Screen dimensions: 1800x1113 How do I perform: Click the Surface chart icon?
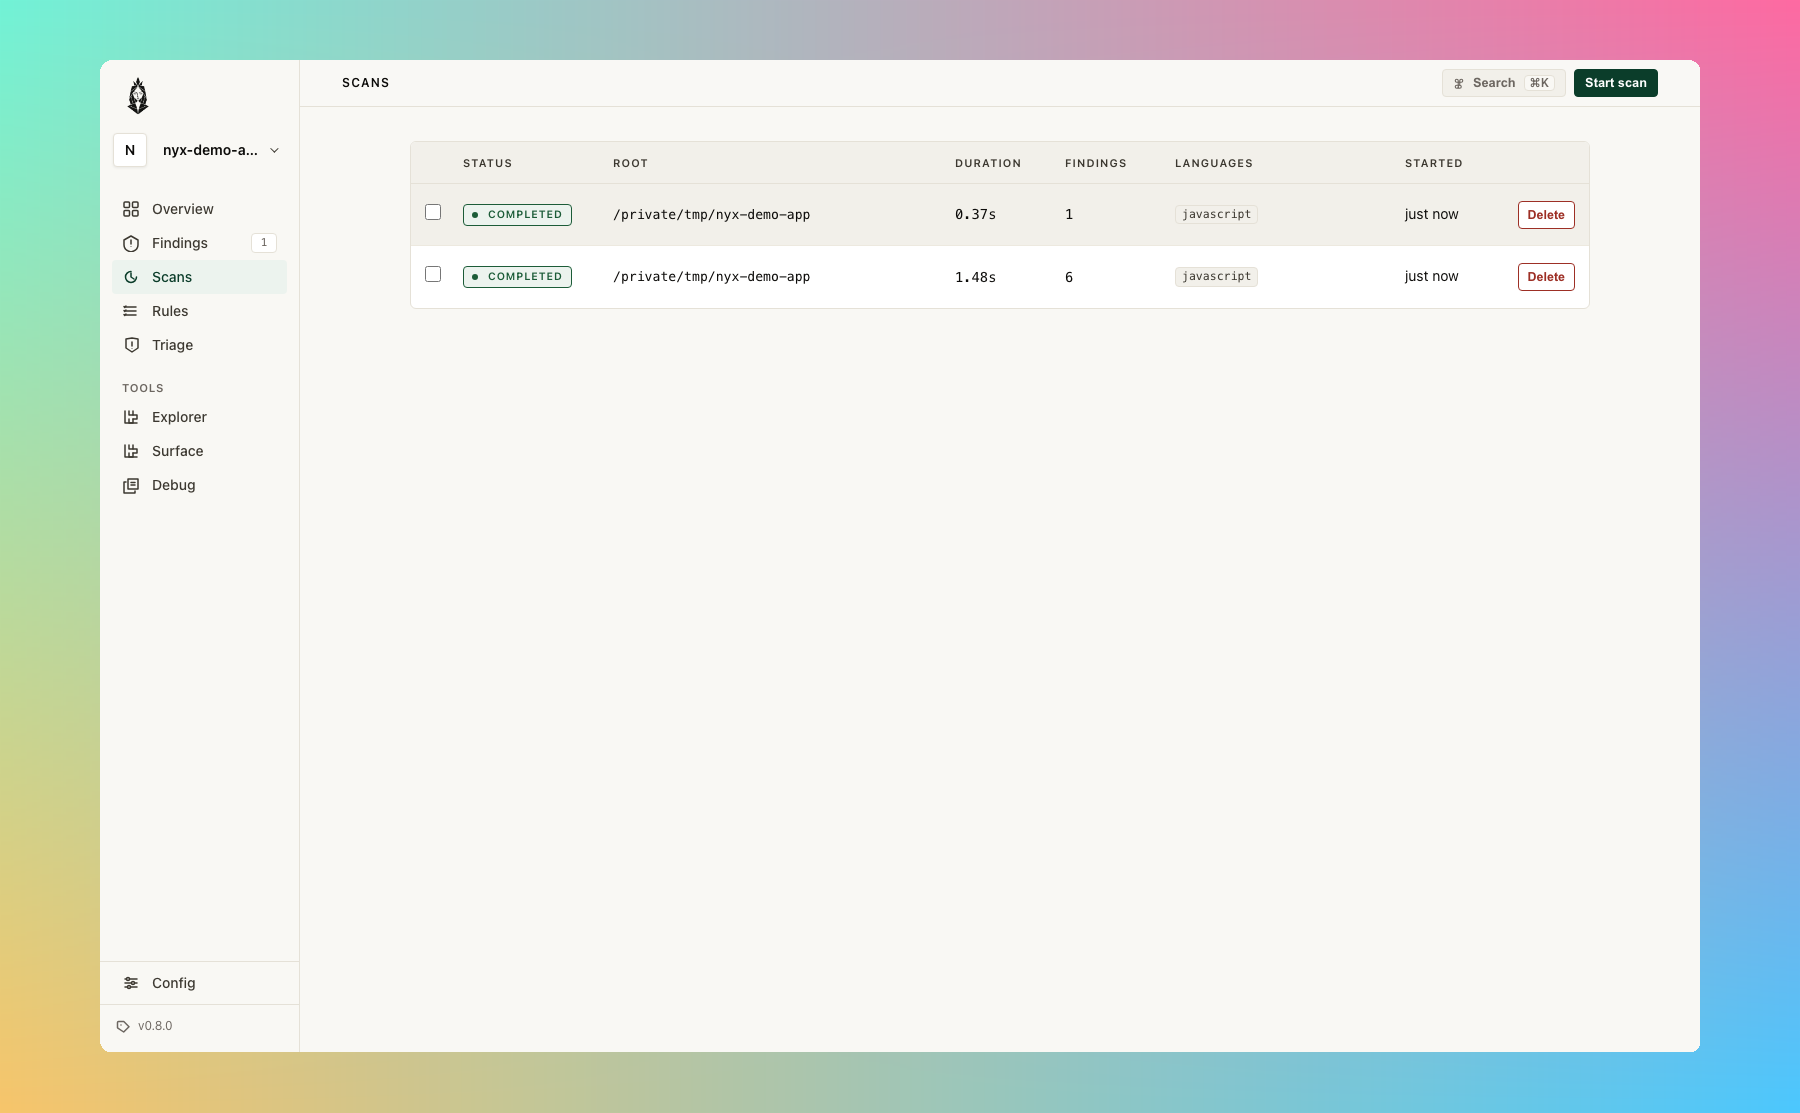click(131, 451)
